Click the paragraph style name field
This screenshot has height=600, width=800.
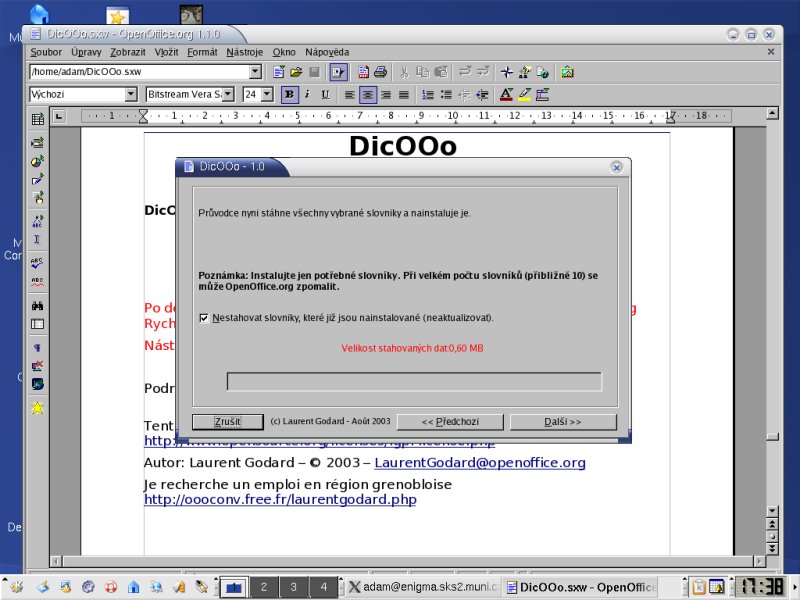tap(77, 94)
